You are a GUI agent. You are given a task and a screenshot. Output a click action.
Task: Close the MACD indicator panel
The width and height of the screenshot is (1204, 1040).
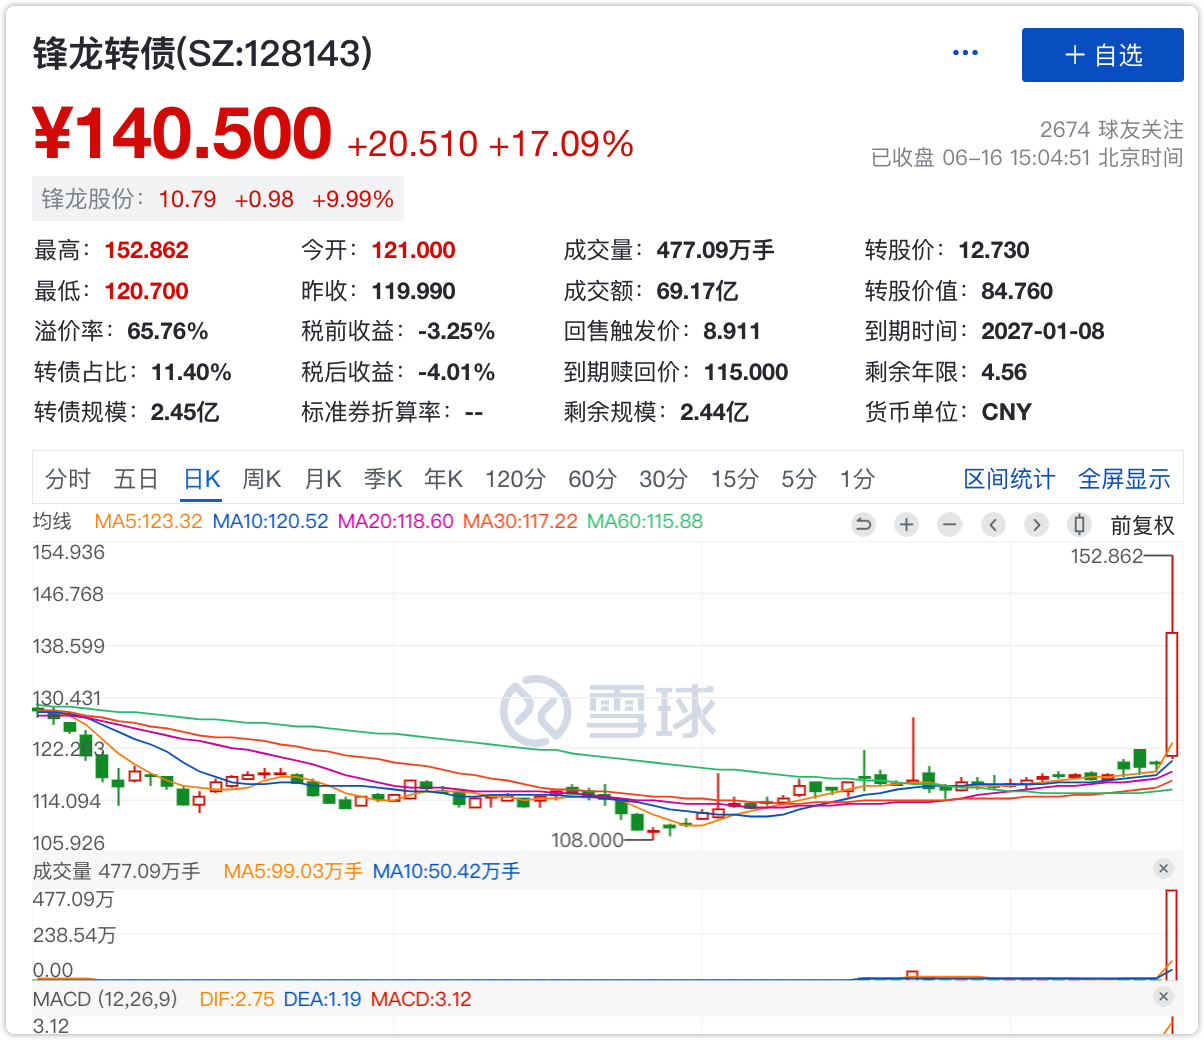click(1163, 997)
